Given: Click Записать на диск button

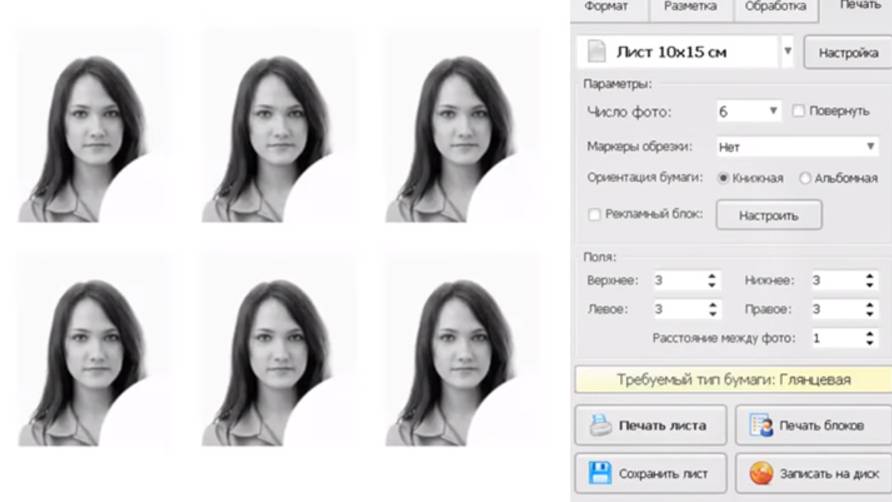Looking at the screenshot, I should [813, 473].
